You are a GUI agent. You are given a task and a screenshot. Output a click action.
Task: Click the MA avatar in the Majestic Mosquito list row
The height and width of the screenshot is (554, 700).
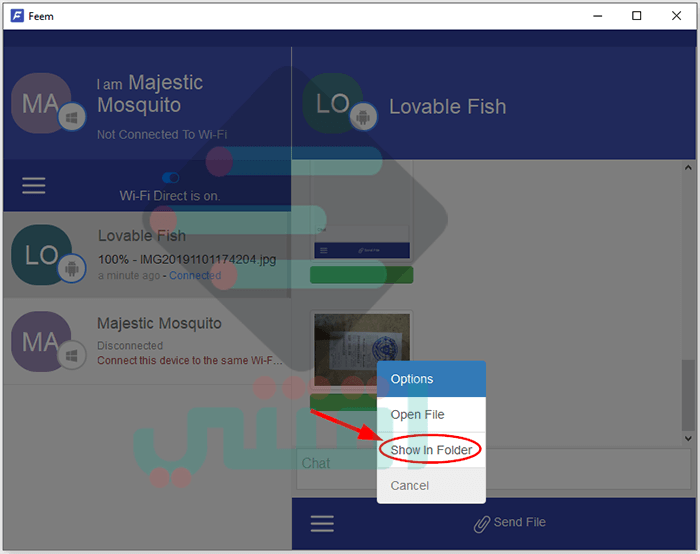41,342
